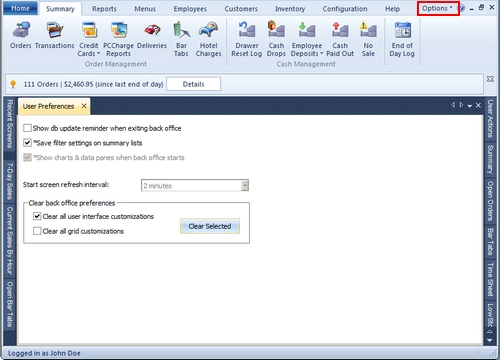Click the Clear Selected button
Screen dimensions: 500x360
(210, 226)
